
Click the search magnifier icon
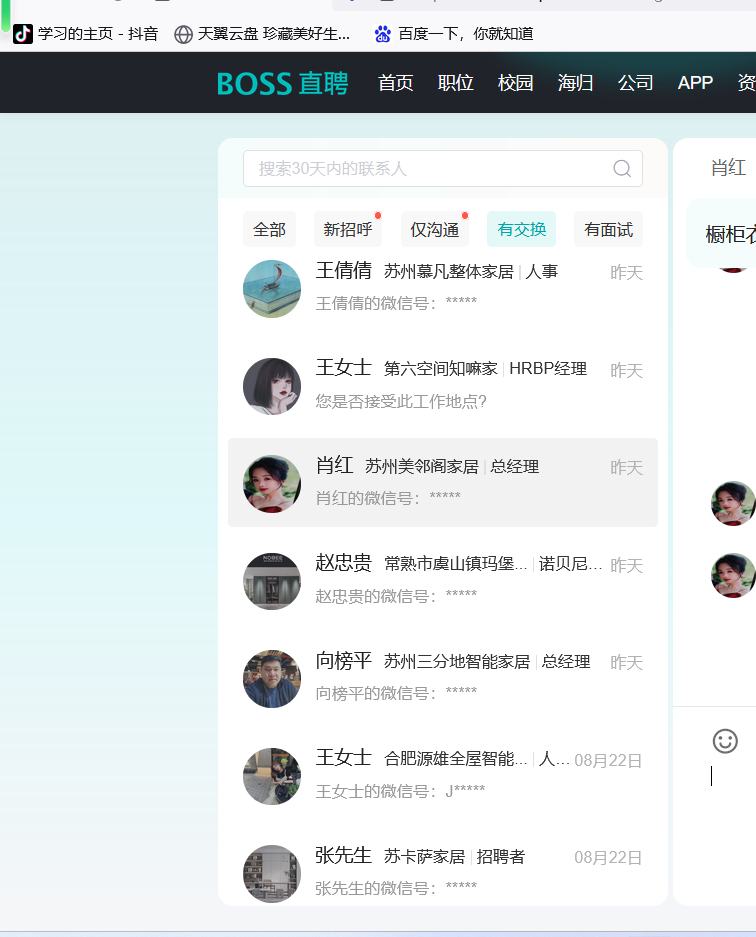click(x=622, y=169)
